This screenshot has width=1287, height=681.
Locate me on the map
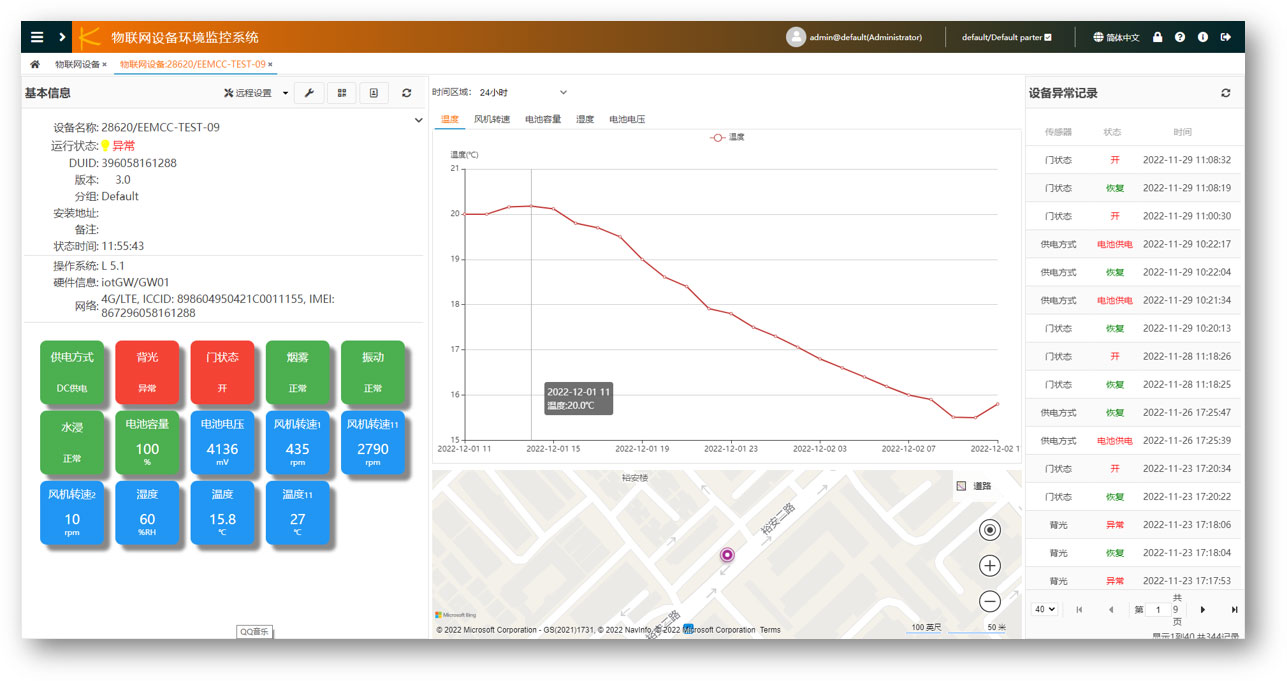point(989,531)
